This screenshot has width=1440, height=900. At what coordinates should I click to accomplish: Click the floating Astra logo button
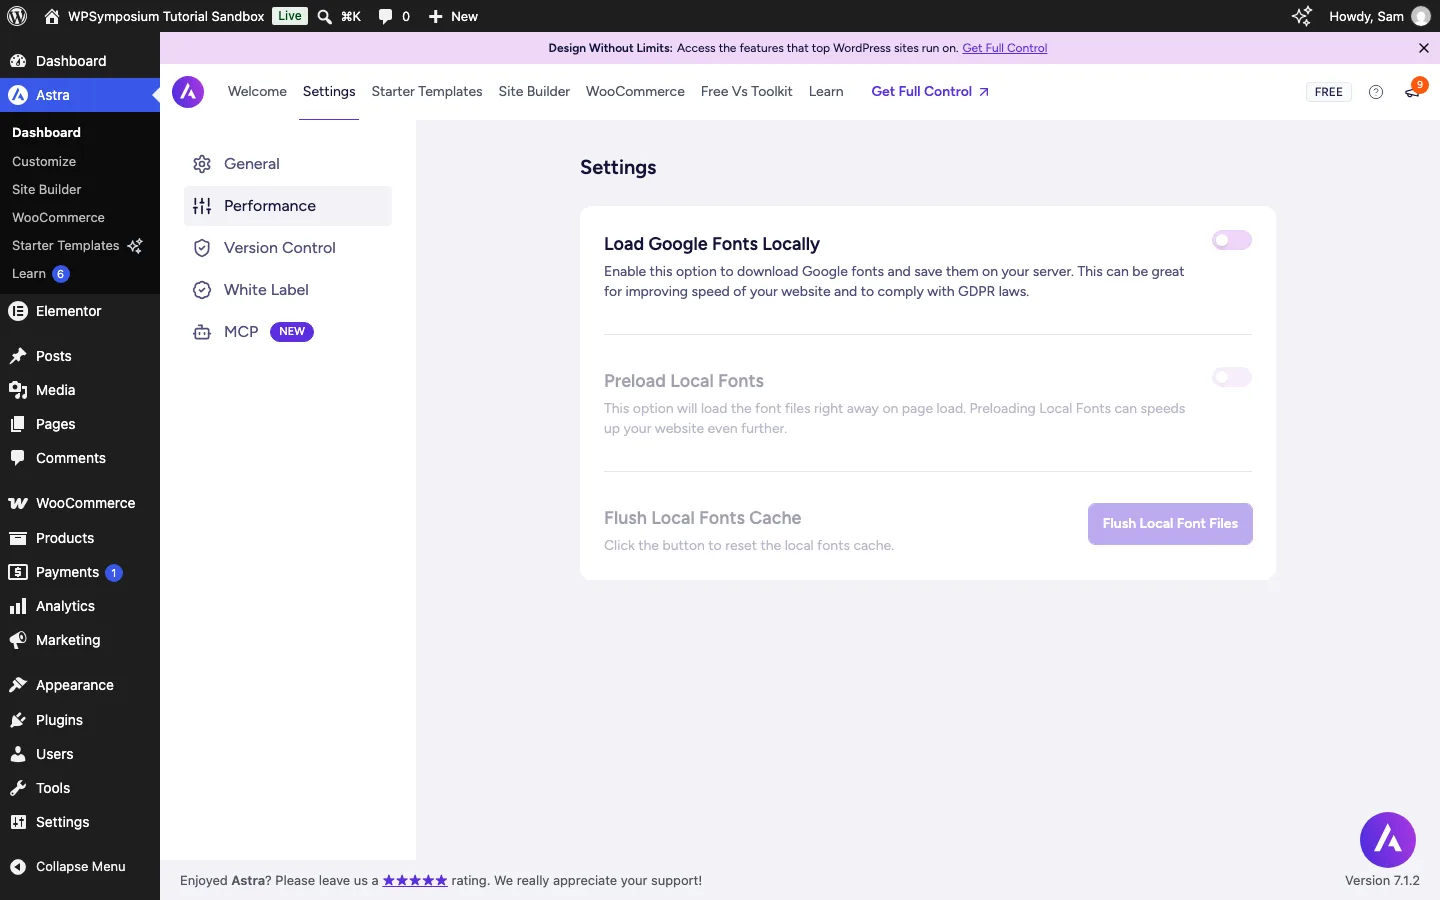1388,840
